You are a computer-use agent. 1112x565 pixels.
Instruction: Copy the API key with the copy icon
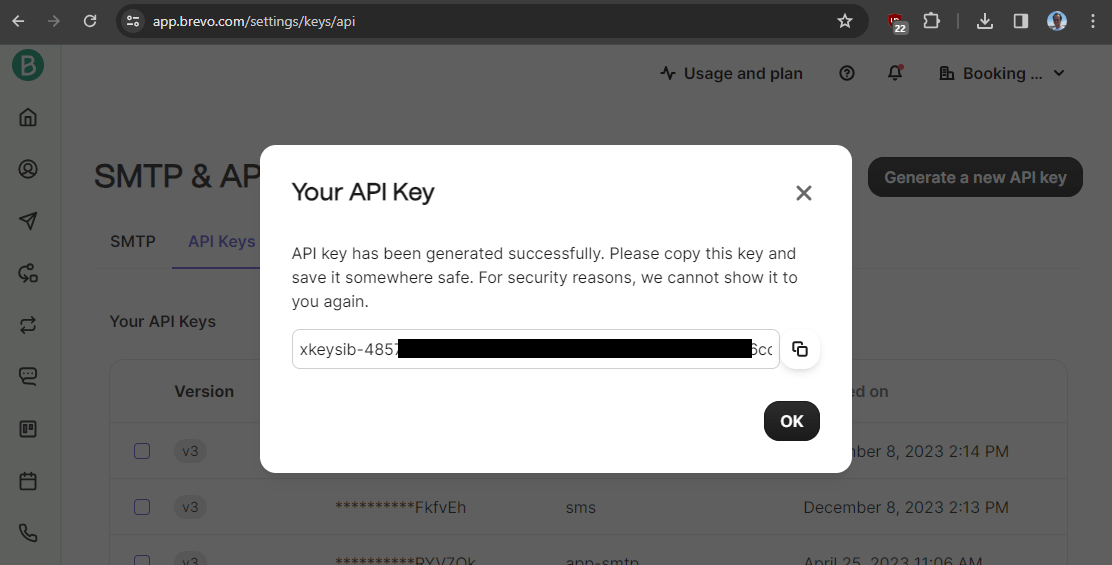point(800,349)
